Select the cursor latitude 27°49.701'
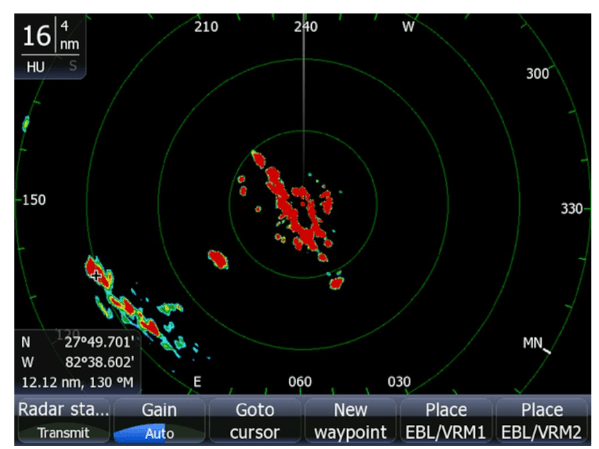The width and height of the screenshot is (599, 449). click(x=99, y=342)
